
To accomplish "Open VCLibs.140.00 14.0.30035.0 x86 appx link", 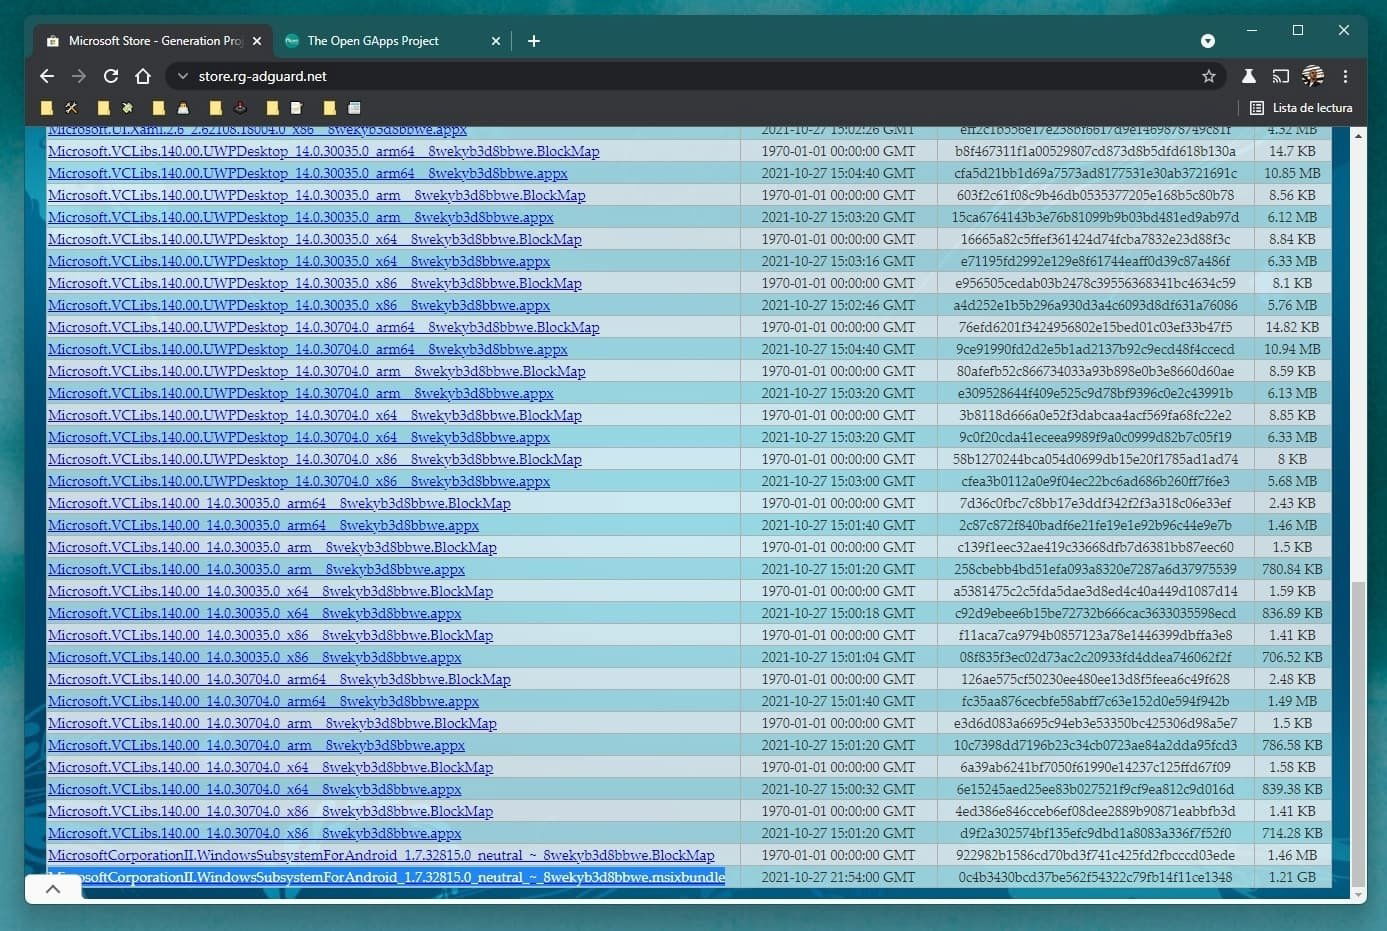I will click(254, 657).
